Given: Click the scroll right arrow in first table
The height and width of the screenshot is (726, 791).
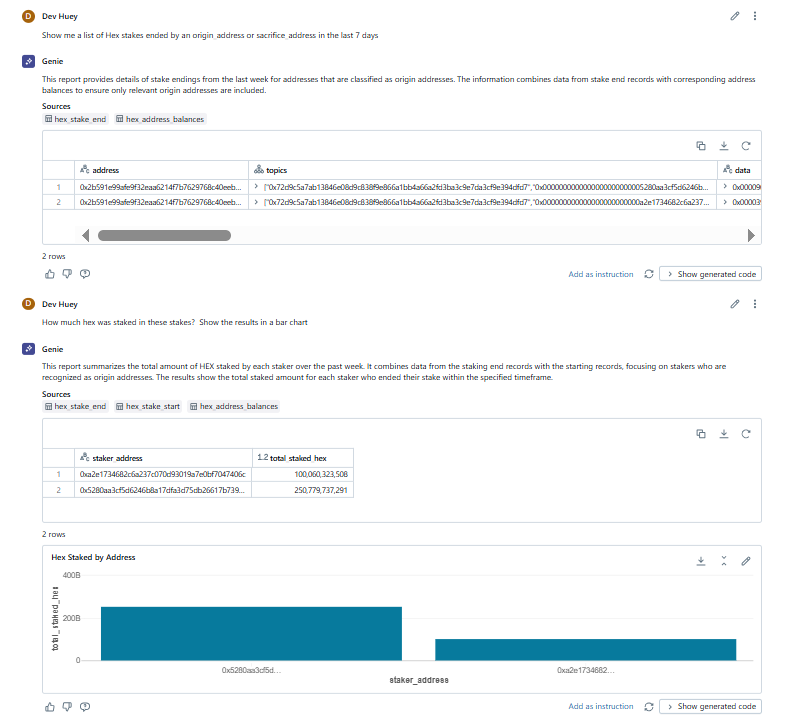Looking at the screenshot, I should (x=751, y=235).
